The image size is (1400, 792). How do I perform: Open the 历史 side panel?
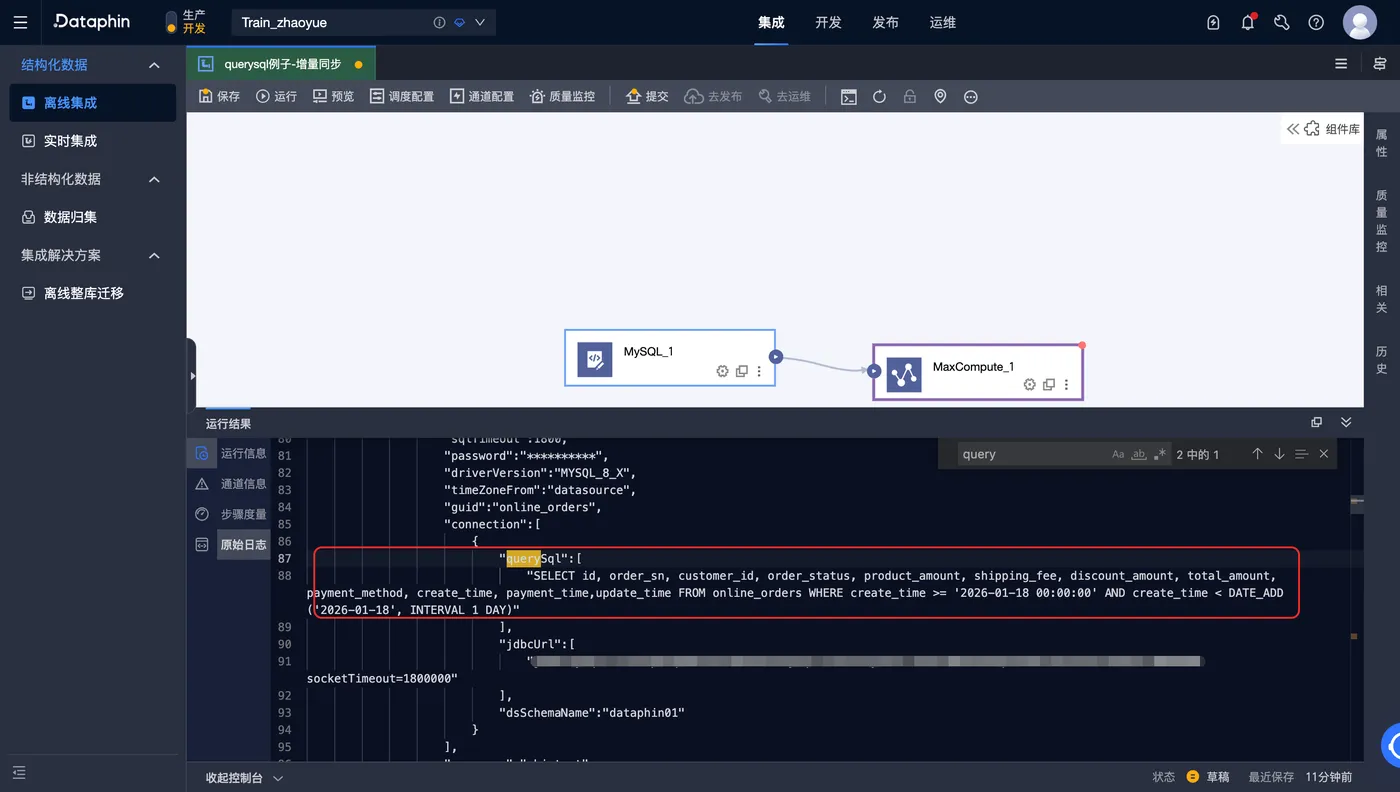1382,360
